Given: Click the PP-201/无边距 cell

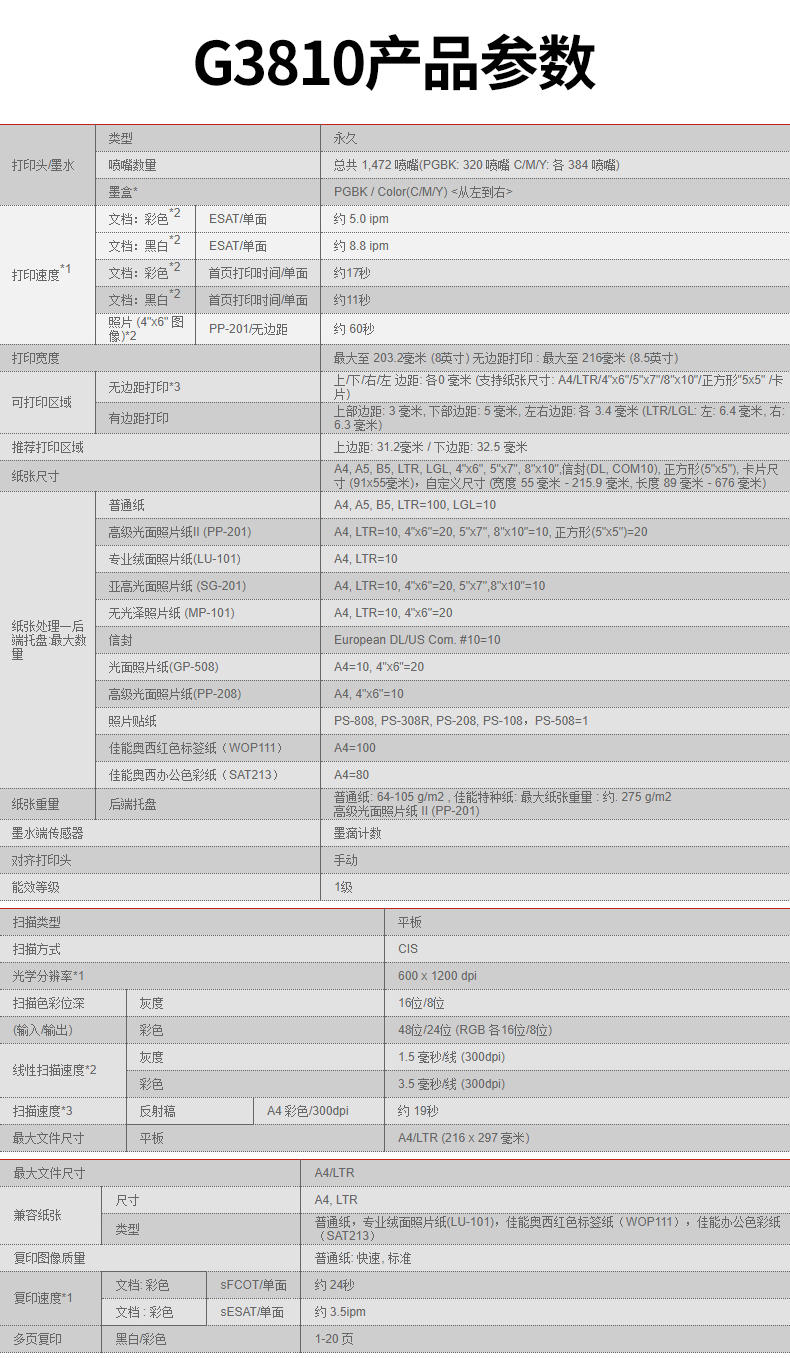Looking at the screenshot, I should (x=248, y=329).
